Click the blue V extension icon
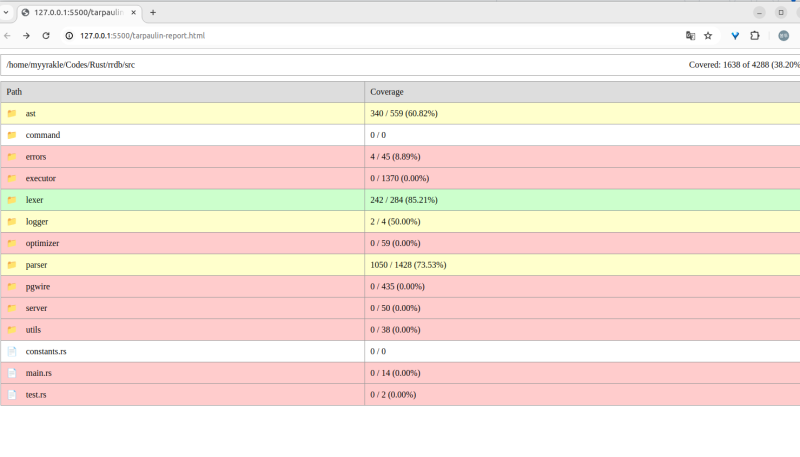The image size is (800, 457). pyautogui.click(x=735, y=35)
